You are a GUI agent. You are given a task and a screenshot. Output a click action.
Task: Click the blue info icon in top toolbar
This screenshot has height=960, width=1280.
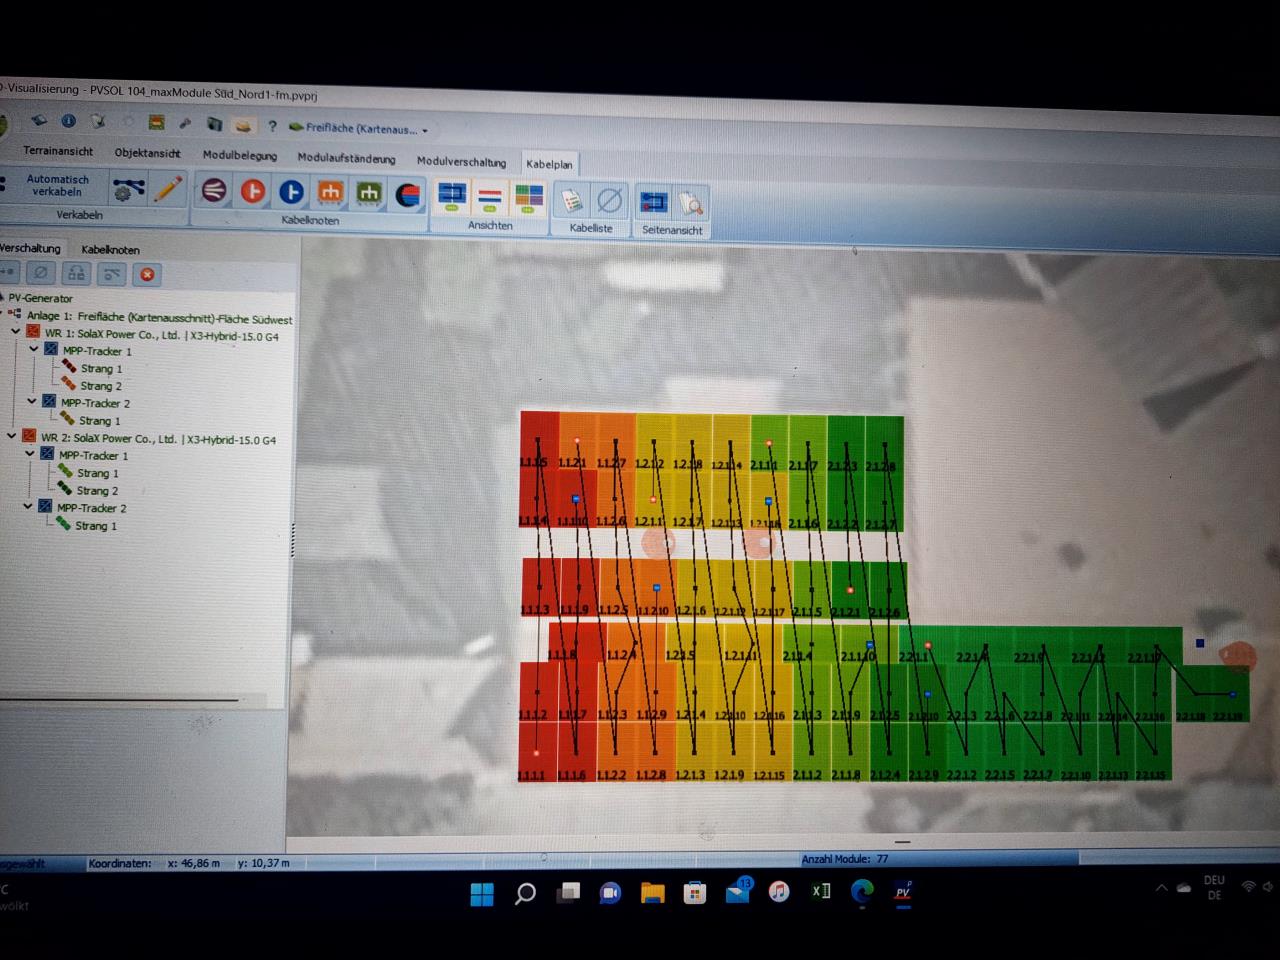click(x=68, y=121)
